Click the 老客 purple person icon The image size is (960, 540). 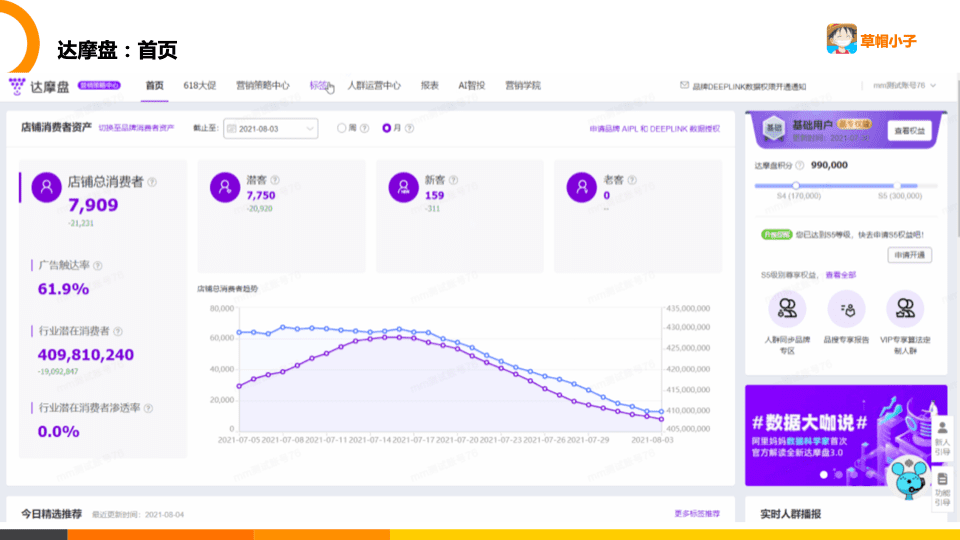582,187
